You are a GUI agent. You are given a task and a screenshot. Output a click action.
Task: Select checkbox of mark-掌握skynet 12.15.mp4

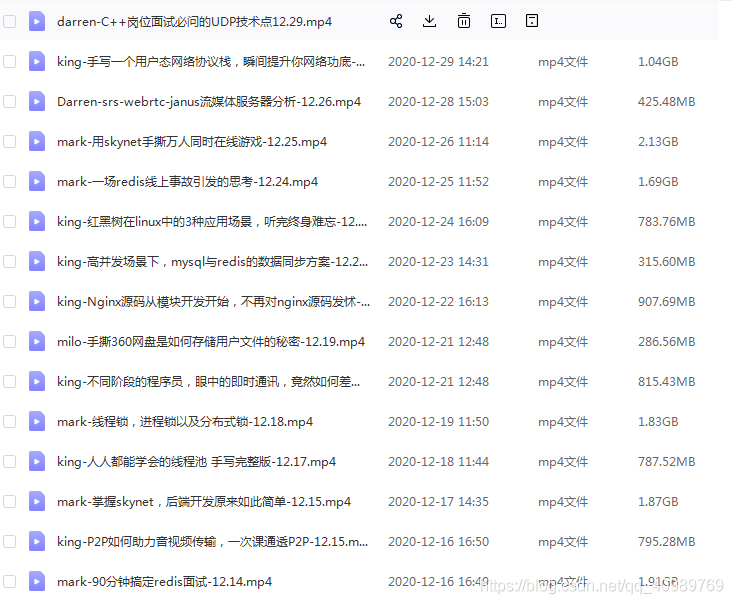[x=9, y=501]
